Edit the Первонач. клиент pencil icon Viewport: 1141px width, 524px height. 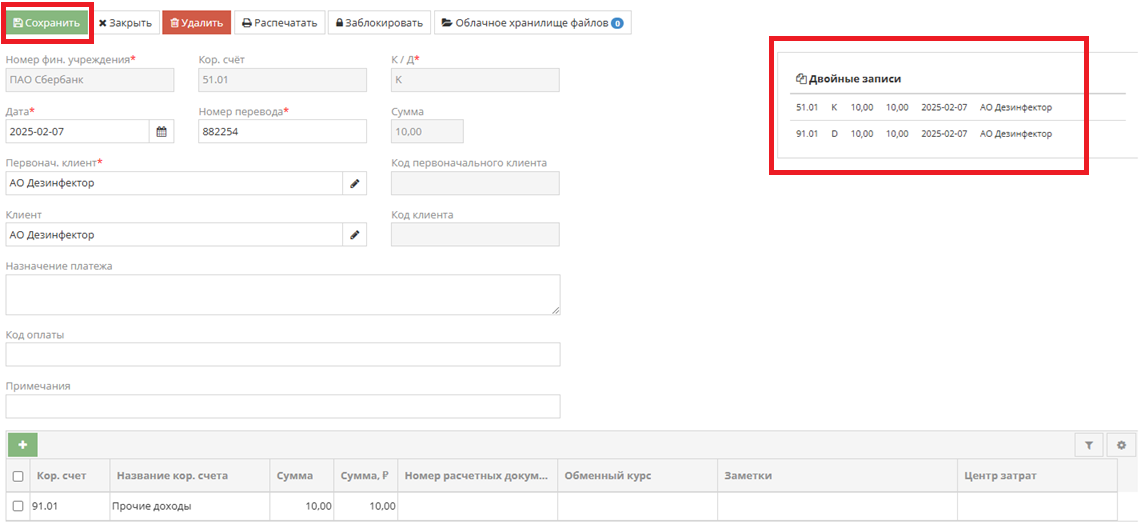(354, 183)
